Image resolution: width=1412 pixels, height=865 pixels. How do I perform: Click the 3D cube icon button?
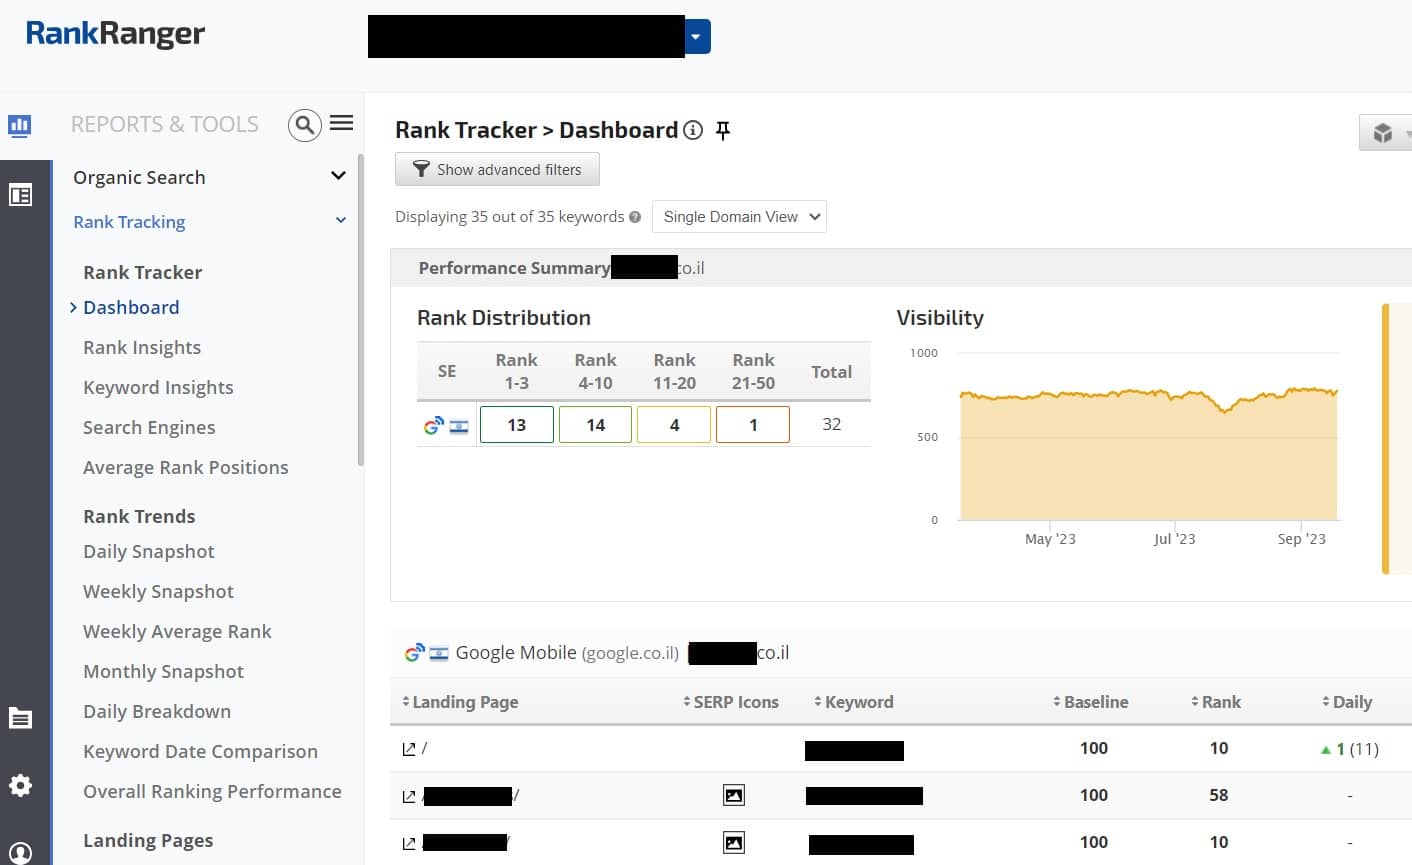point(1383,133)
